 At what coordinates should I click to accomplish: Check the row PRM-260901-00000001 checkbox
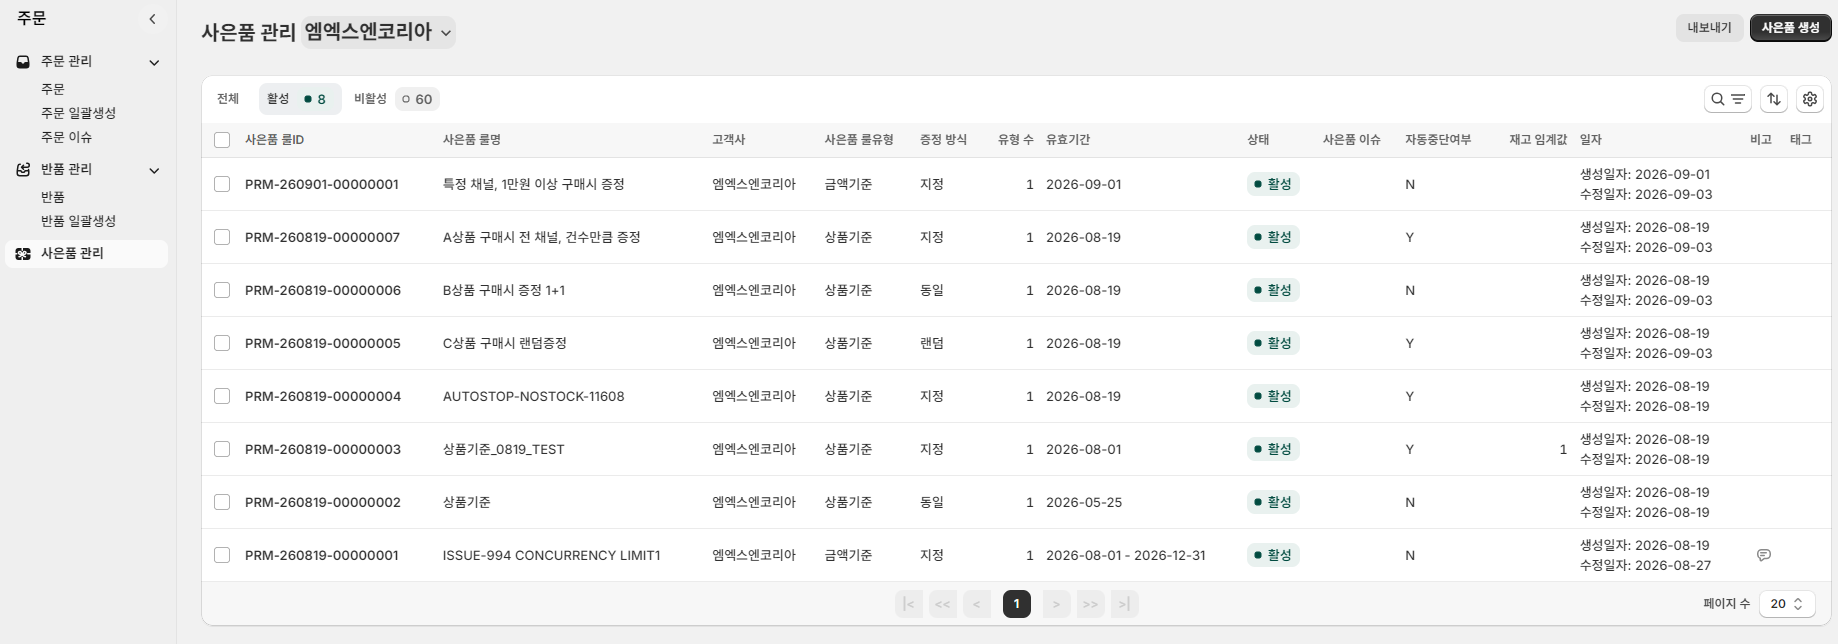222,184
